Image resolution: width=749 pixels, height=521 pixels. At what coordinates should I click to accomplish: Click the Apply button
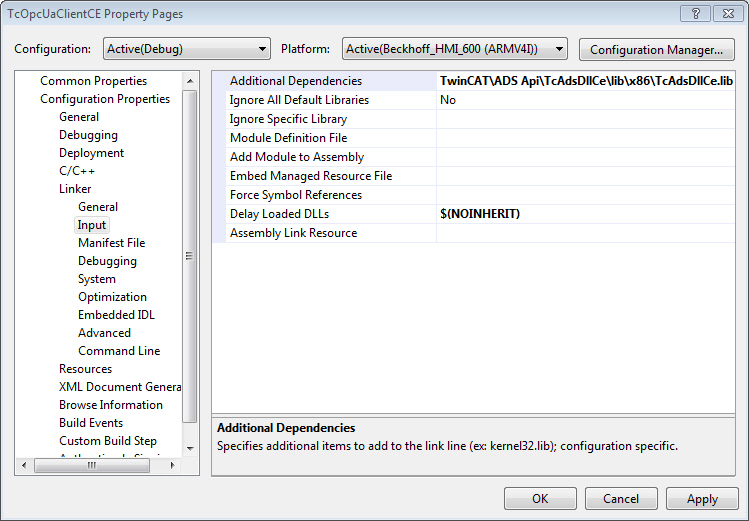click(702, 499)
